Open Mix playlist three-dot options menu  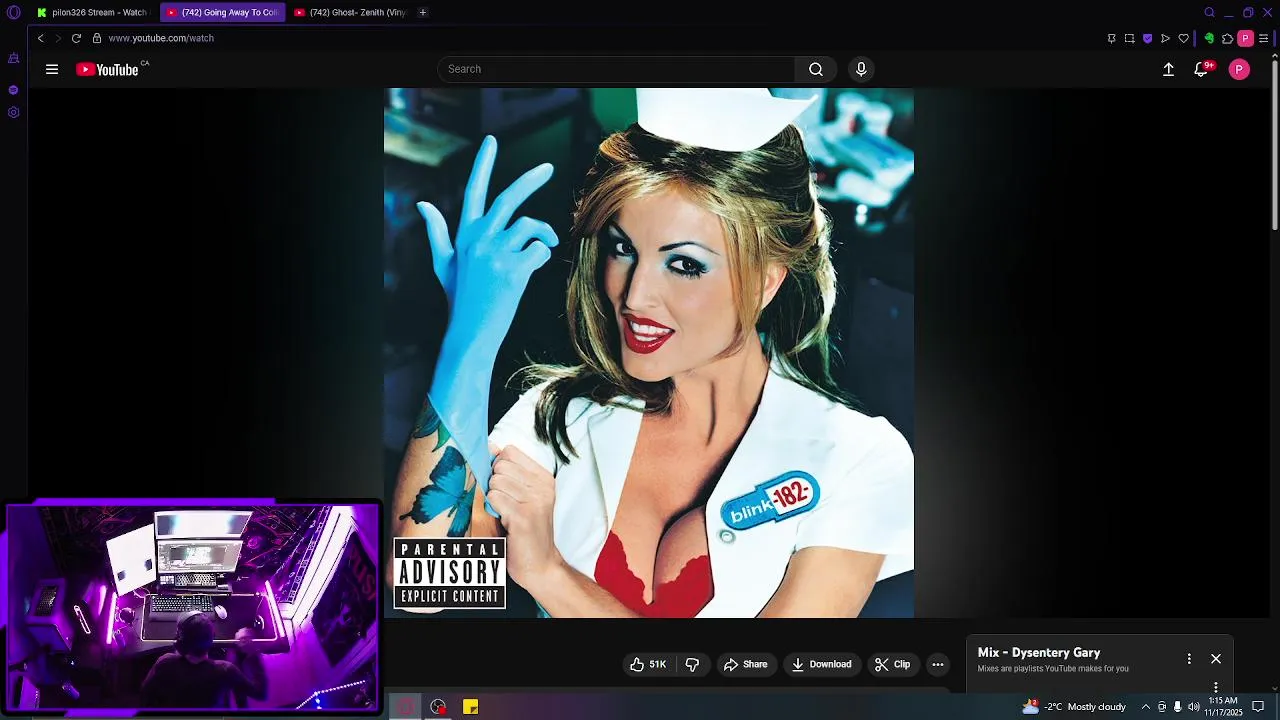click(x=1189, y=659)
